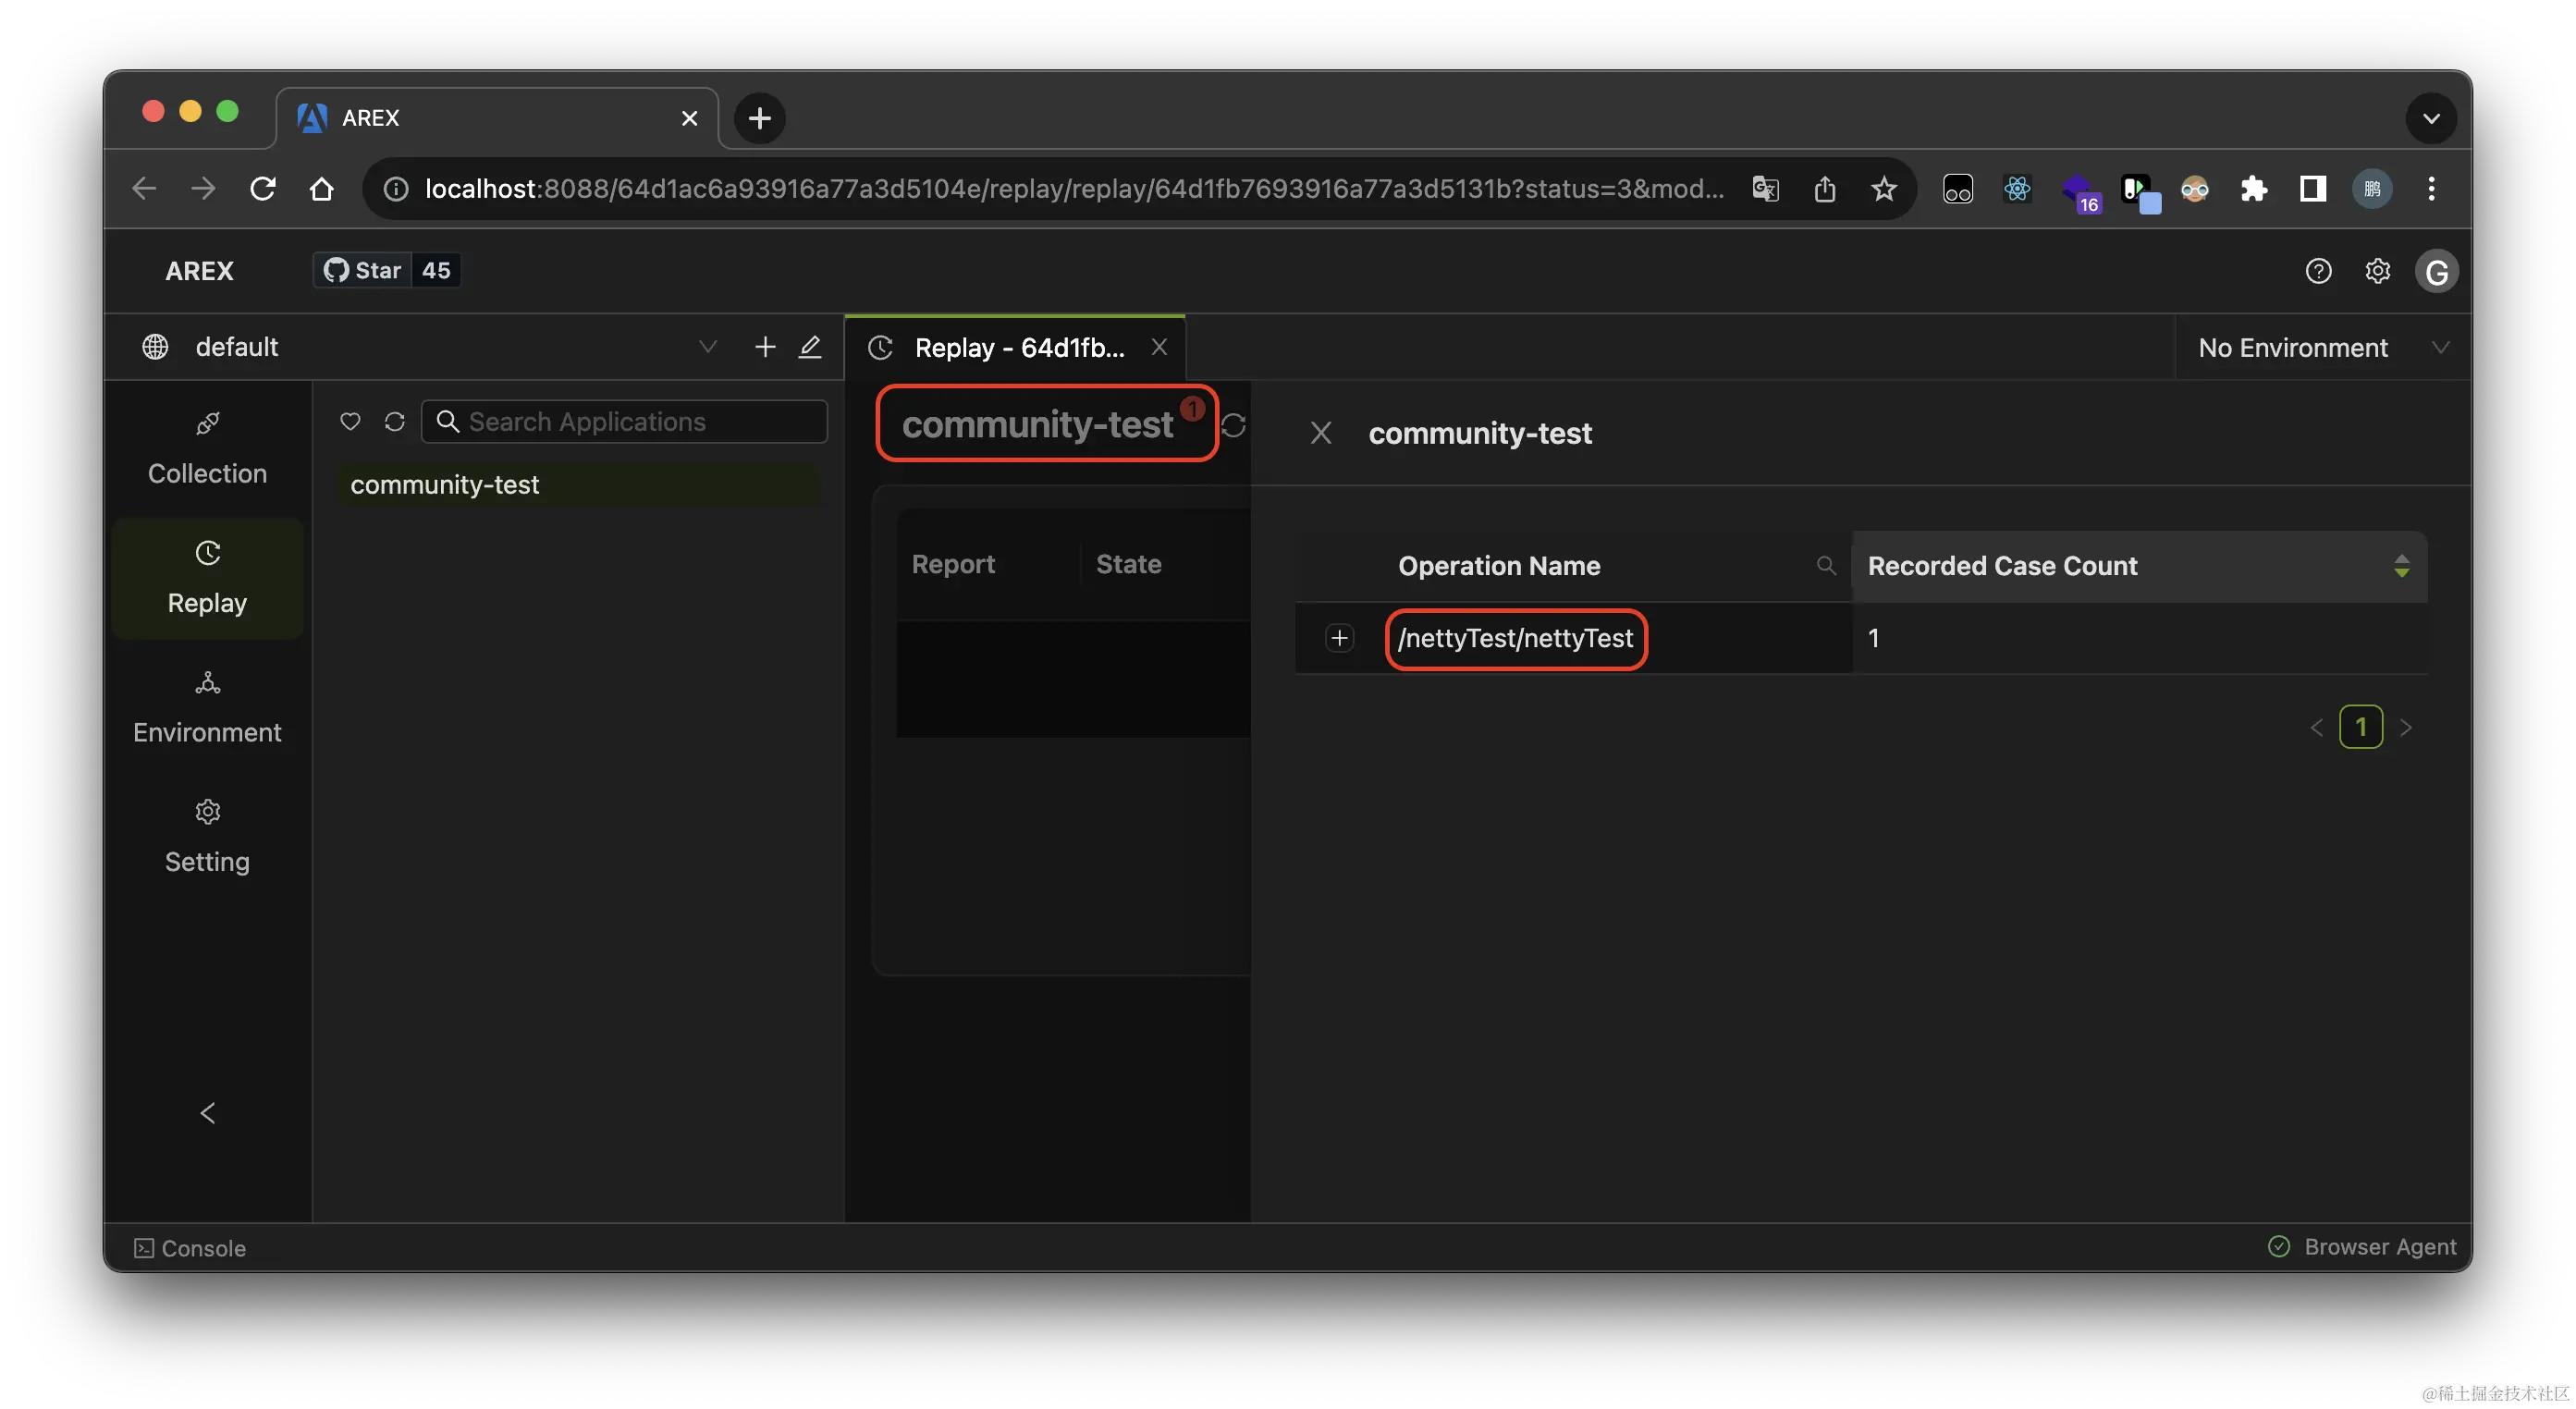Open the Setting sidebar section
This screenshot has width=2576, height=1409.
pos(207,837)
